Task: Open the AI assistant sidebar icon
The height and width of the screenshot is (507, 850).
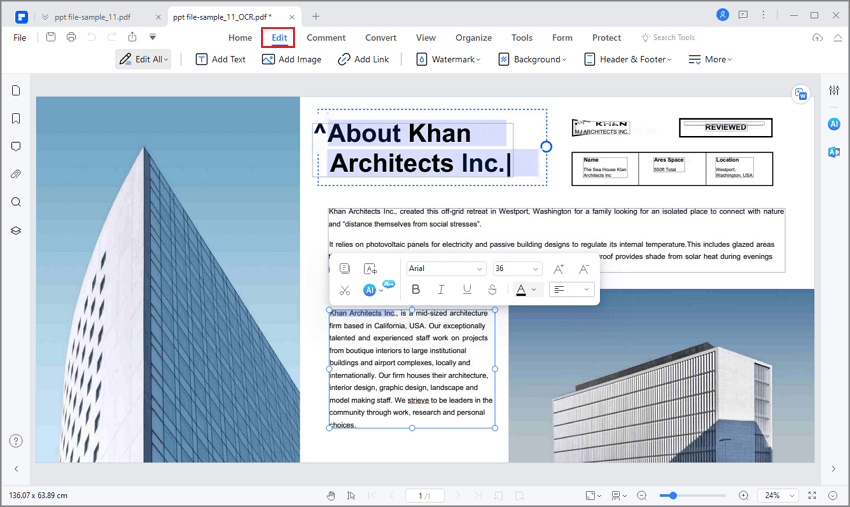Action: coord(834,124)
